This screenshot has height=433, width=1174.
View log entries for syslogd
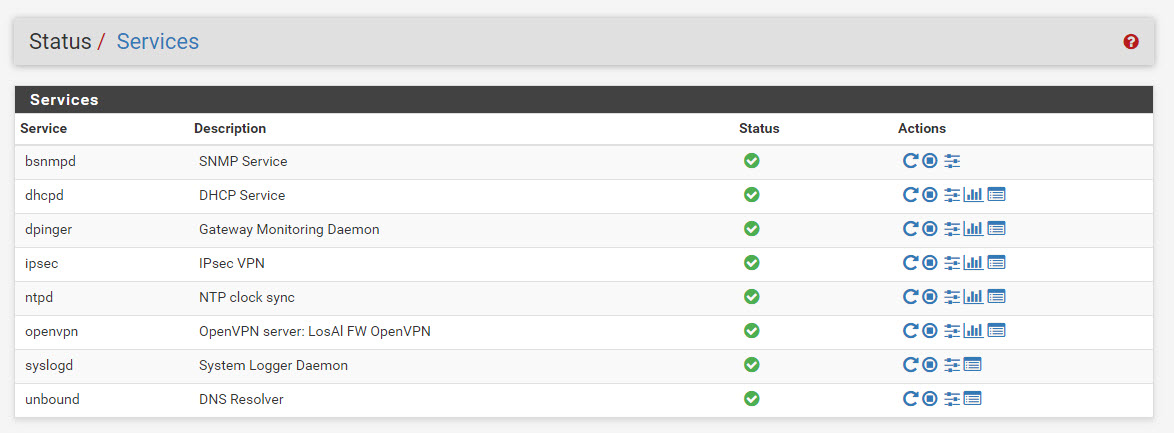point(973,365)
